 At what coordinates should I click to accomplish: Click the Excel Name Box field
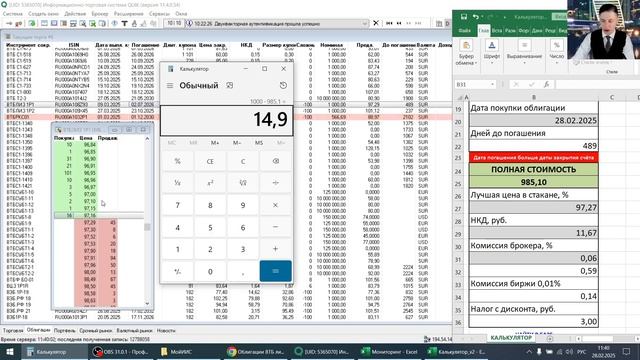click(x=472, y=84)
